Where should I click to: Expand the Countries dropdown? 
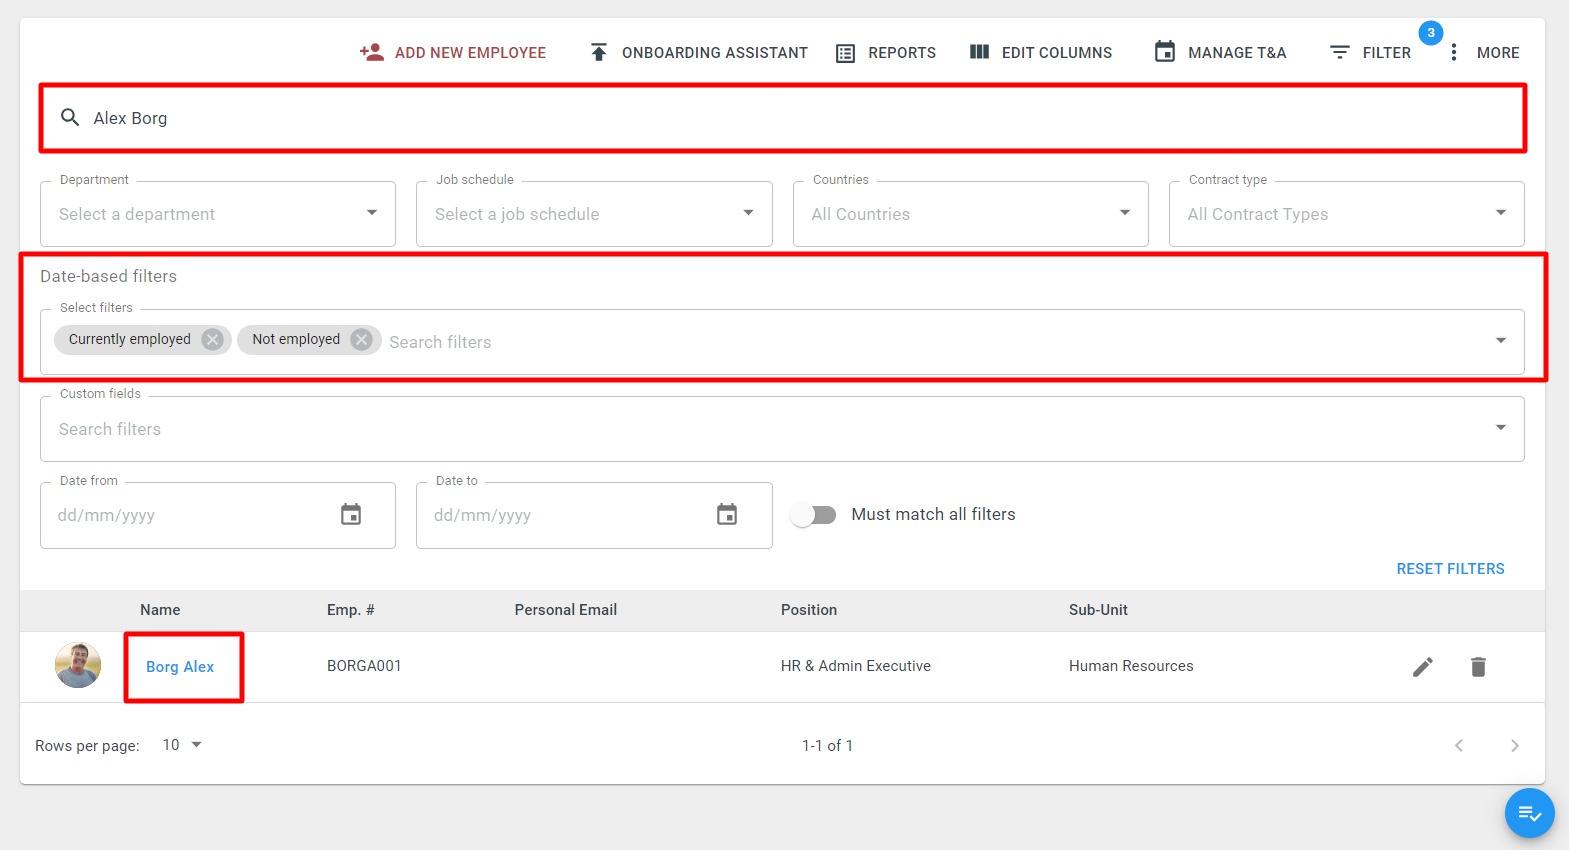click(1125, 213)
